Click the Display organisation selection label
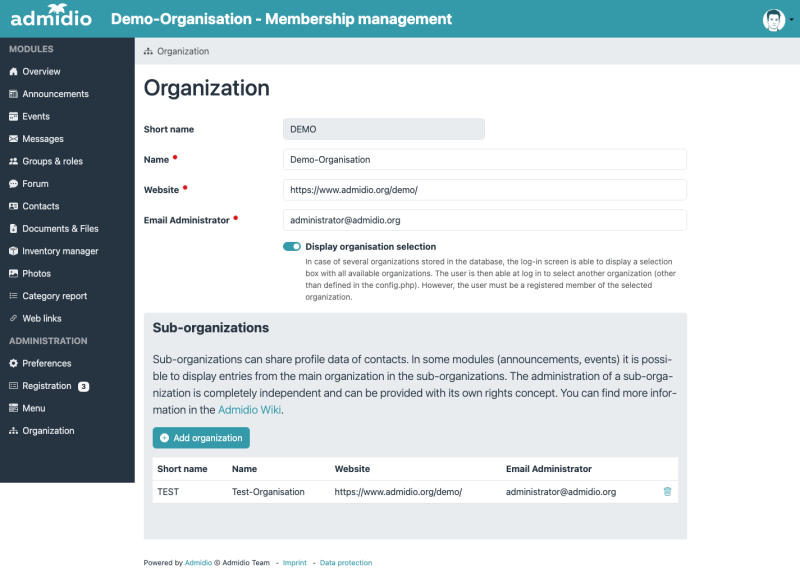 click(370, 247)
